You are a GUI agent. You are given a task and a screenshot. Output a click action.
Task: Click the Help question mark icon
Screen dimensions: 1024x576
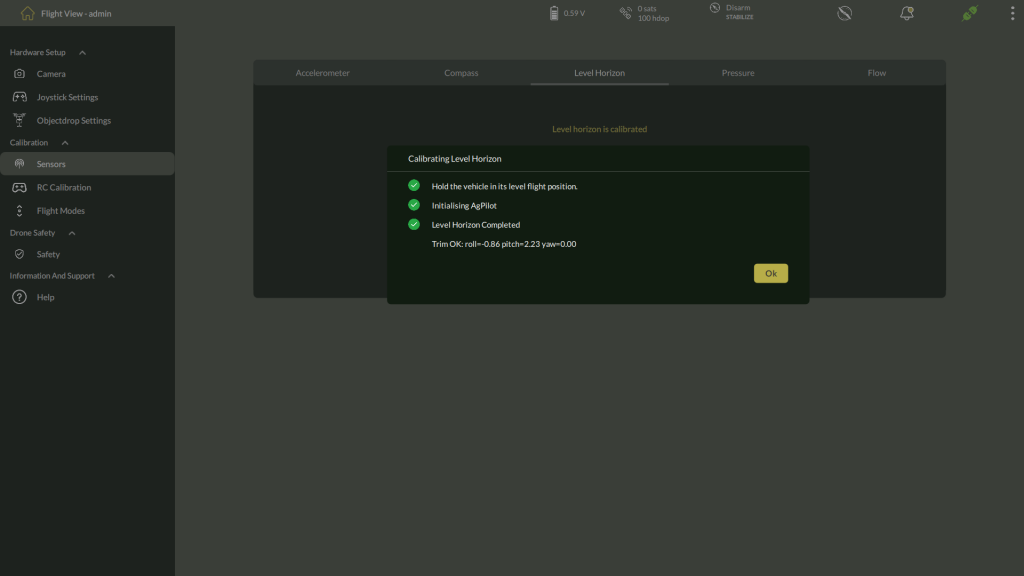20,297
